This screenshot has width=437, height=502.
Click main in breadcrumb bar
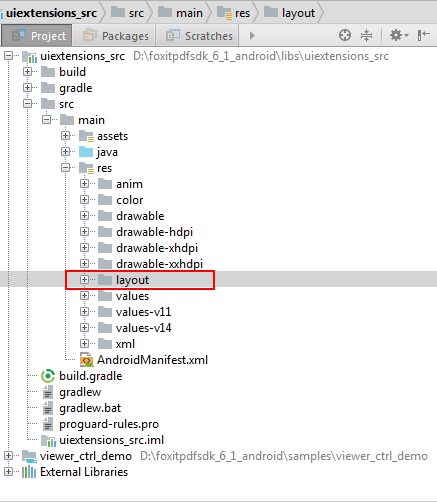(x=180, y=13)
